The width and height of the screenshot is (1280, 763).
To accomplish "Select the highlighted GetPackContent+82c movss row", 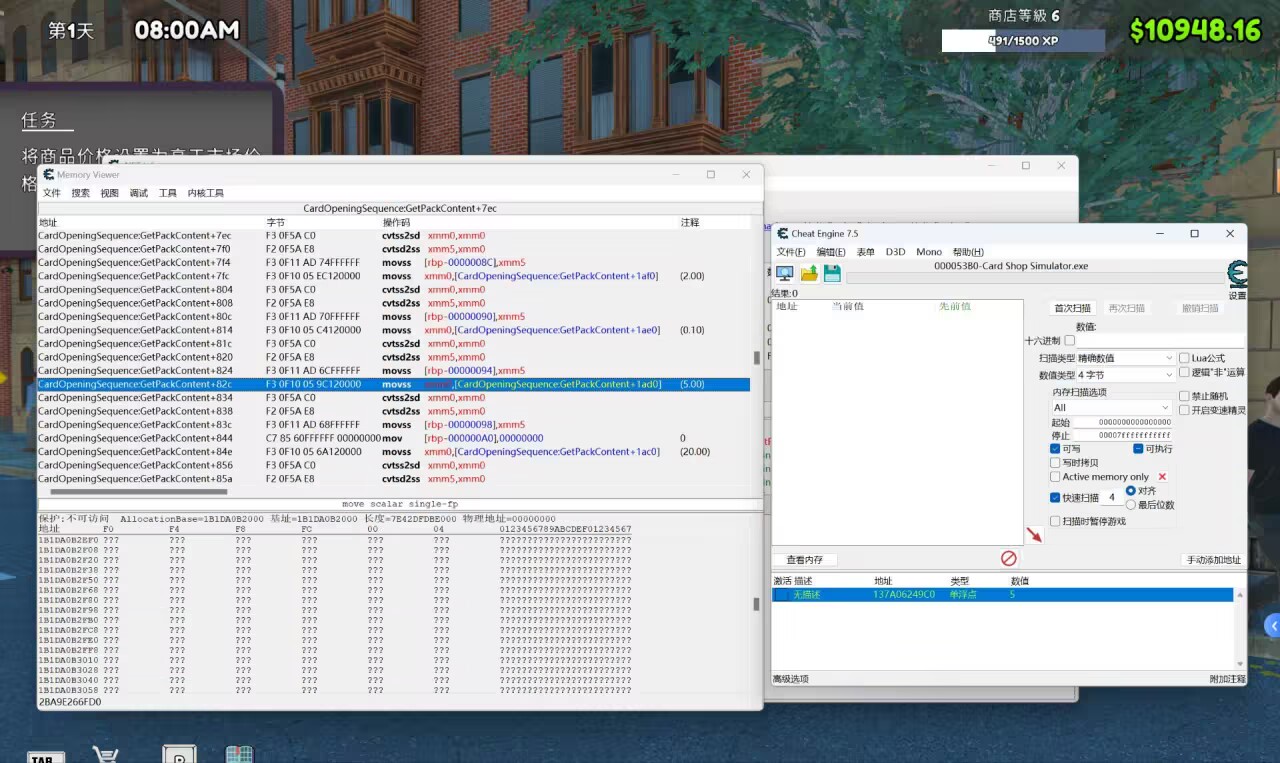I will (x=394, y=384).
